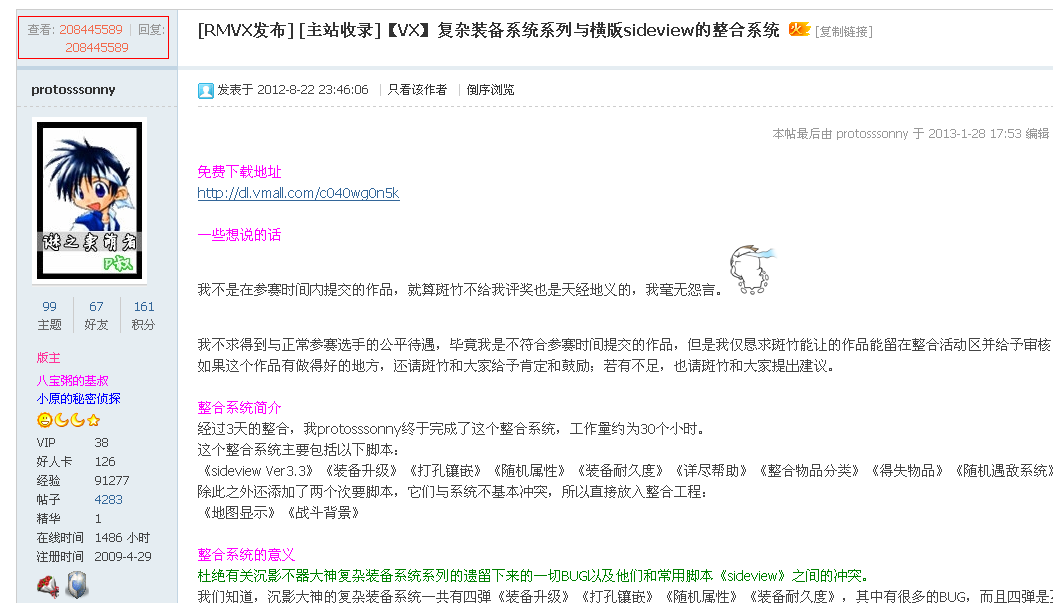Click the sweating emoticon image in post
This screenshot has height=603, width=1053.
coord(752,270)
